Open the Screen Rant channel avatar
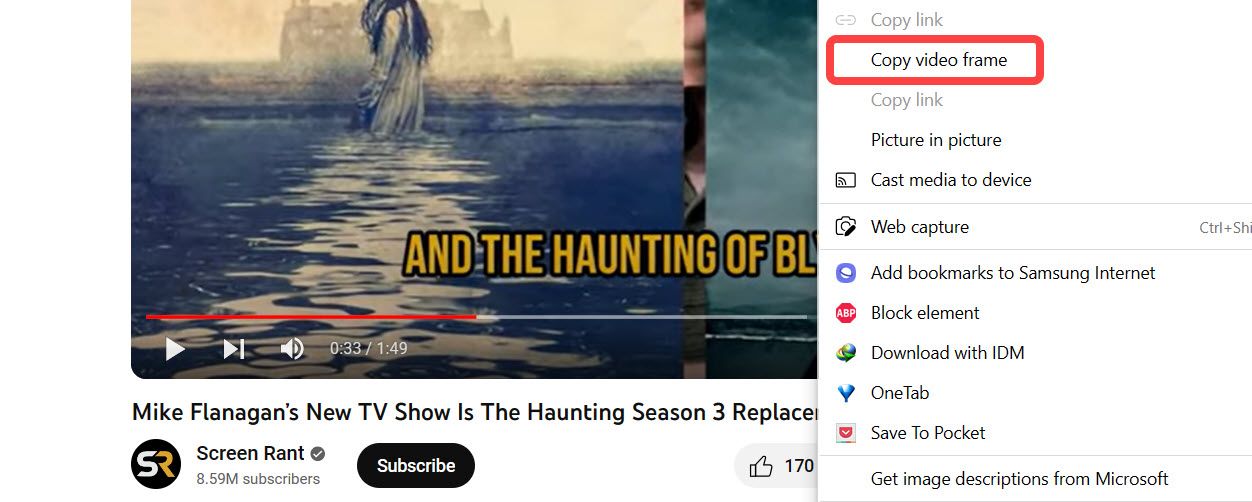The width and height of the screenshot is (1252, 502). pos(156,465)
